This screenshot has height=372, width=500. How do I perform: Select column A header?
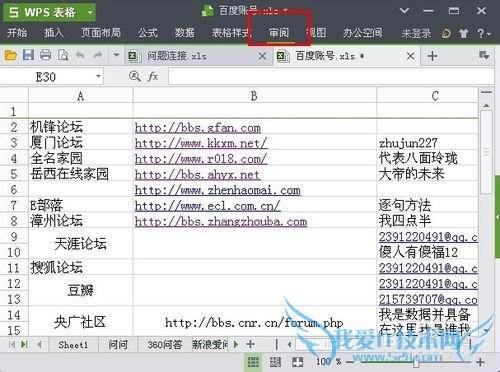(81, 96)
